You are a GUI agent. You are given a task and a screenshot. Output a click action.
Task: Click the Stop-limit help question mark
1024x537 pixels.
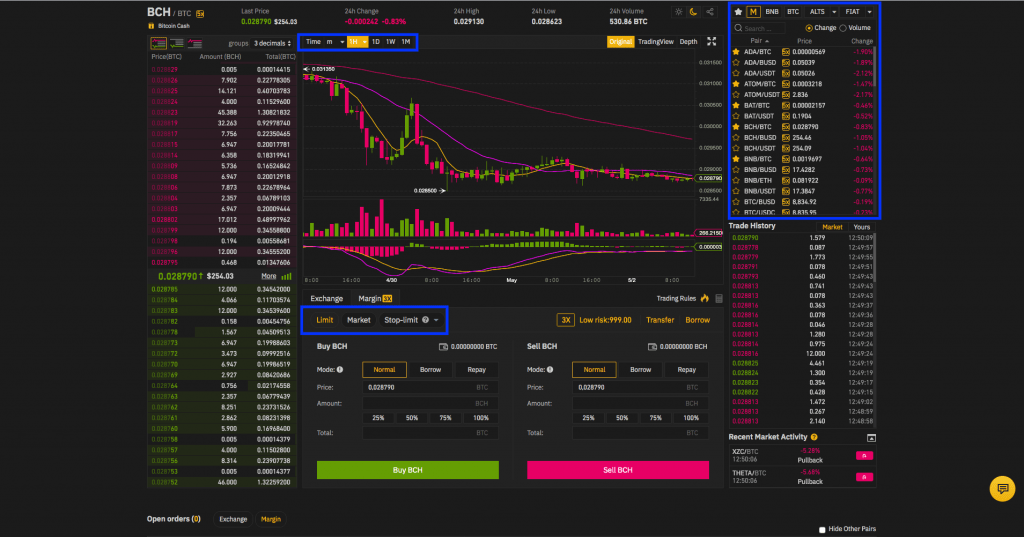(x=425, y=320)
